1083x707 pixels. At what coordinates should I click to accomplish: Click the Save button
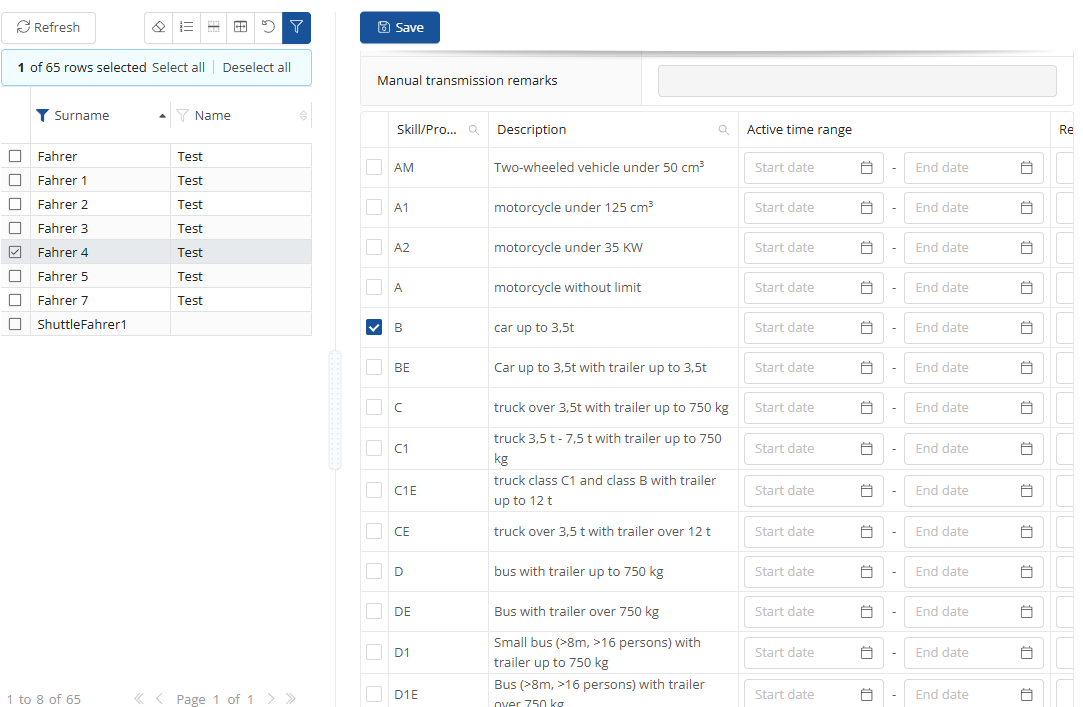click(400, 28)
